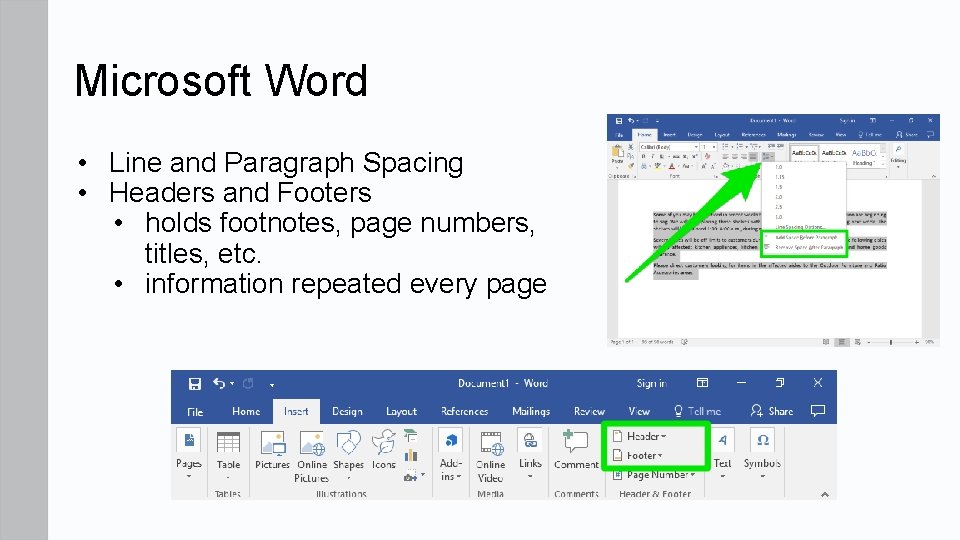Click the grayed Redo icon in lower Word window
Viewport: 960px width, 540px height.
248,383
